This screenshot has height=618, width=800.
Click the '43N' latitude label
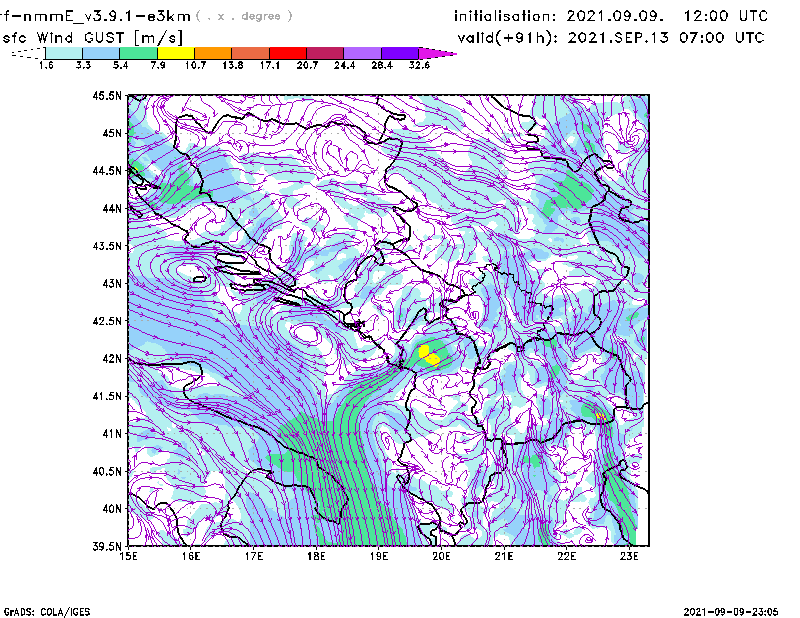pyautogui.click(x=112, y=283)
